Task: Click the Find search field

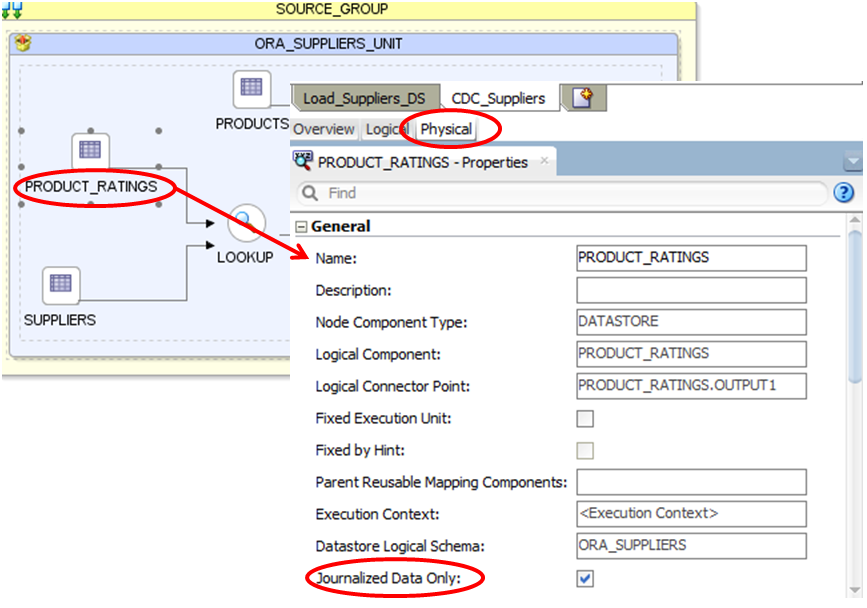Action: (x=563, y=193)
